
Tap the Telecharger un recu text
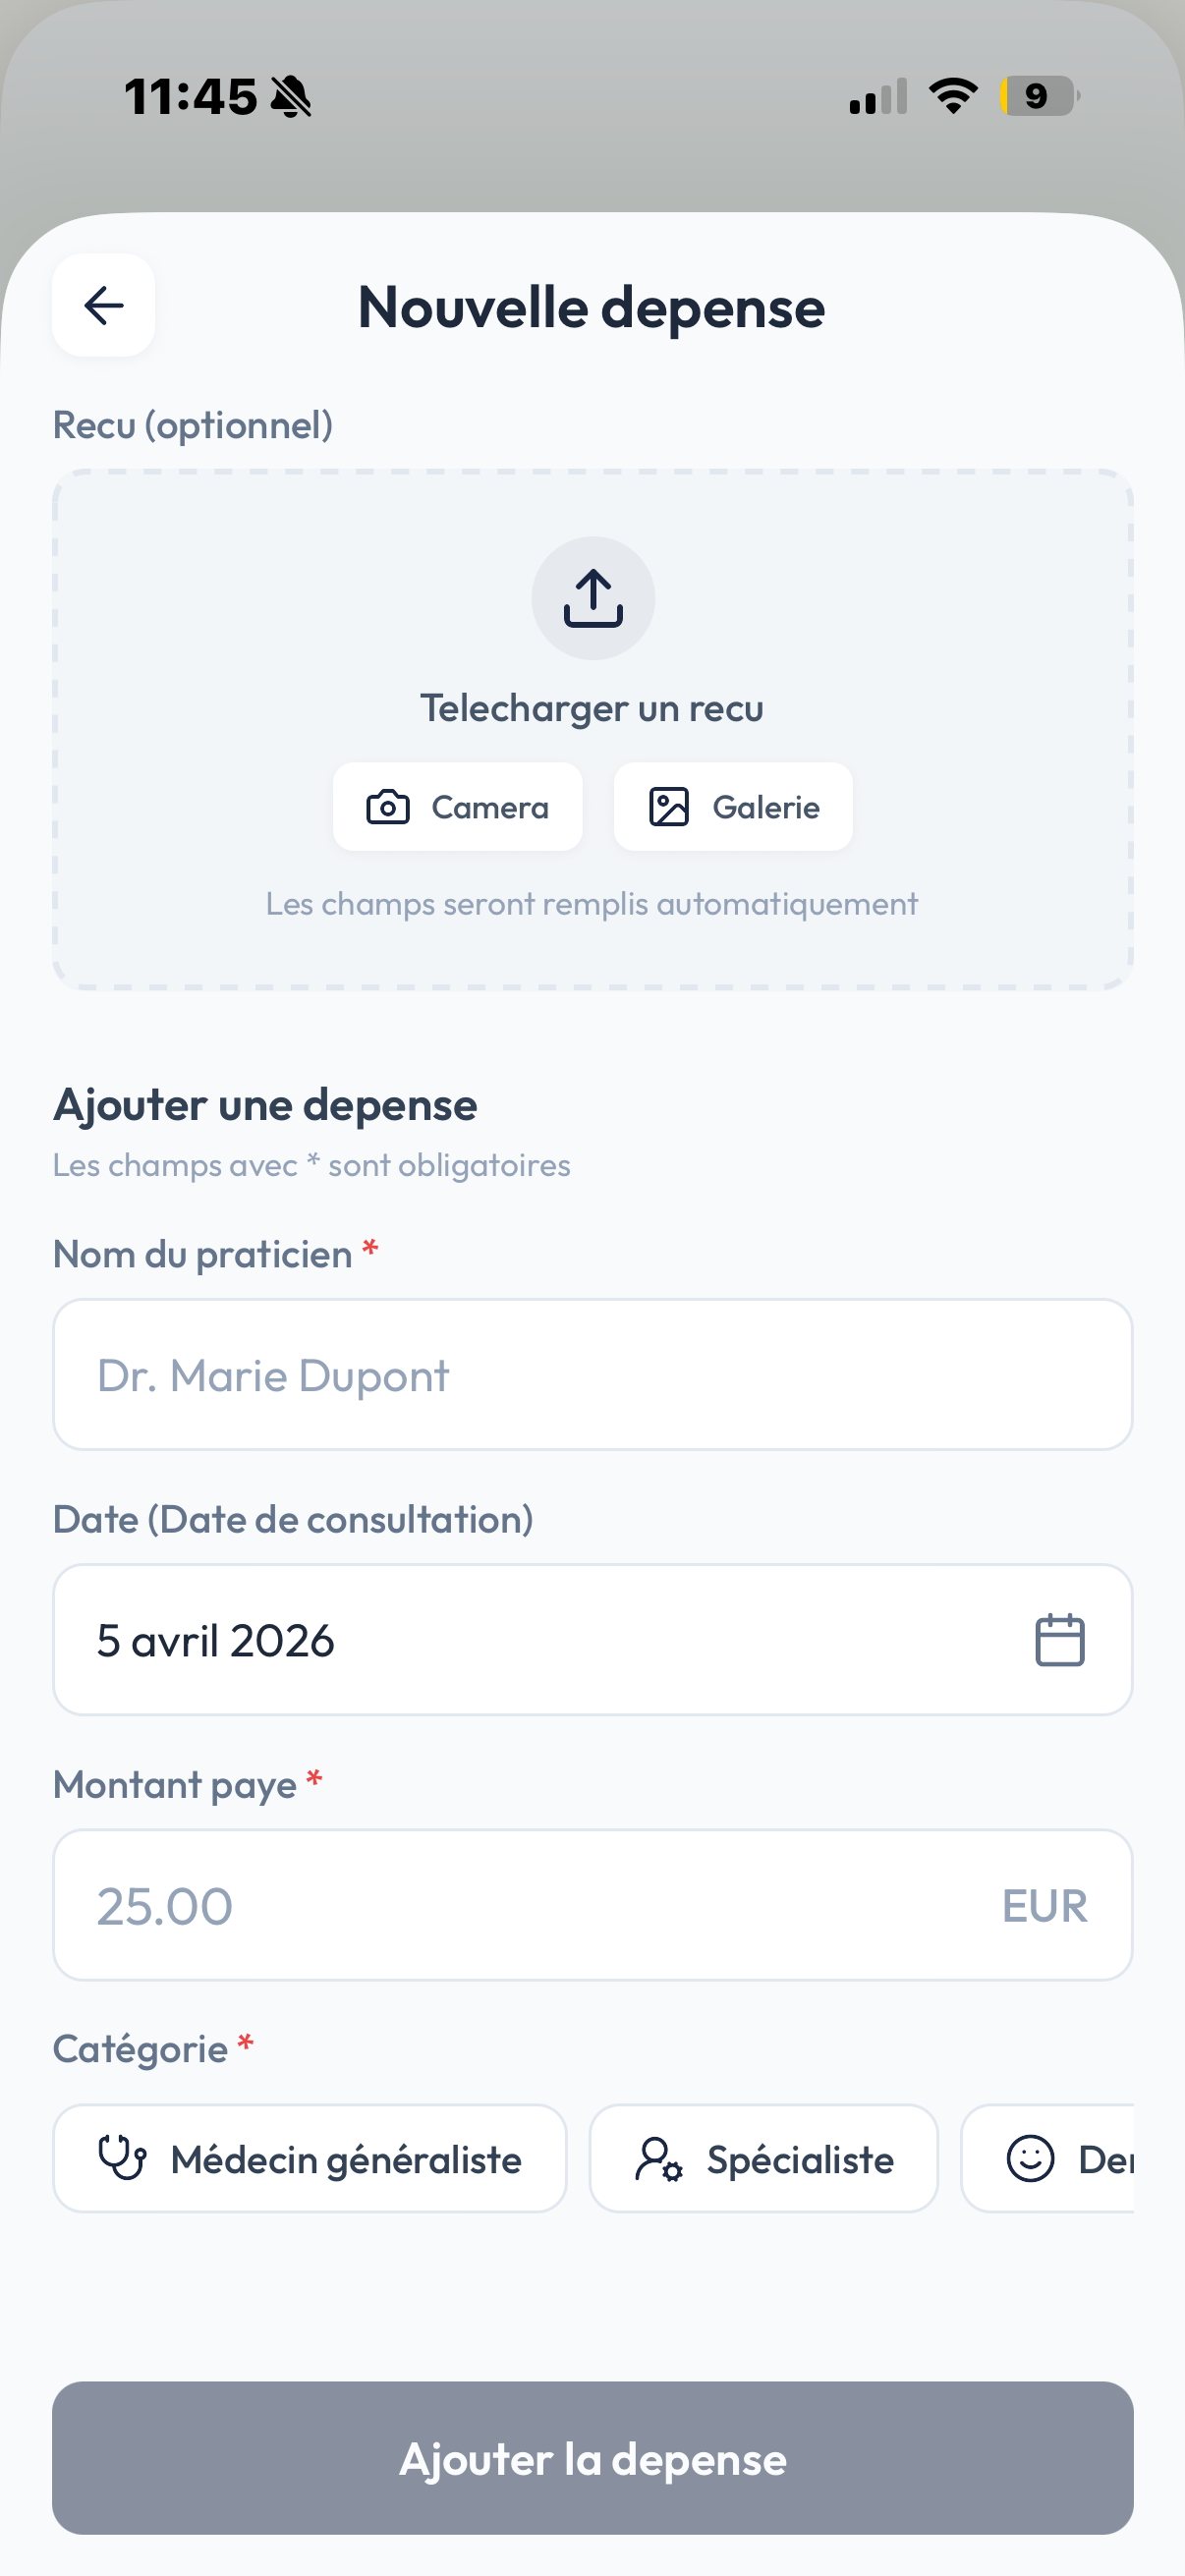[x=592, y=708]
